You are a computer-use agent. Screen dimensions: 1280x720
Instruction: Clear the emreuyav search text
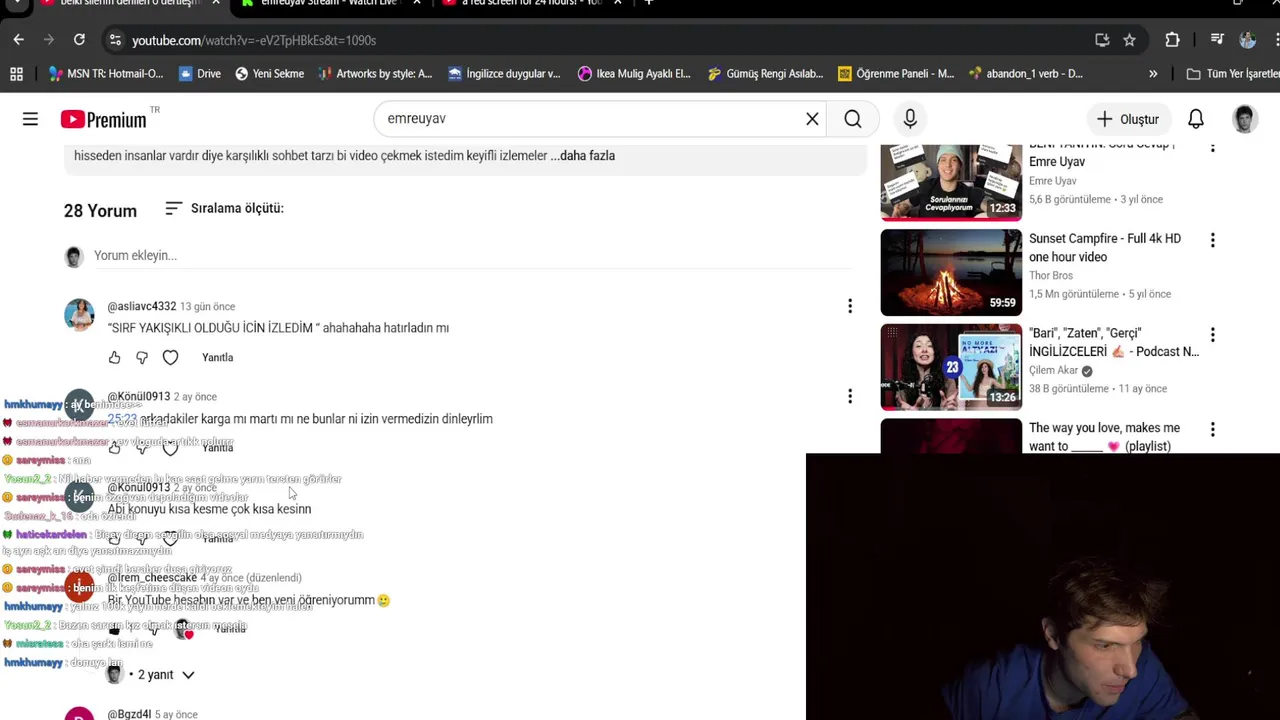click(x=812, y=119)
